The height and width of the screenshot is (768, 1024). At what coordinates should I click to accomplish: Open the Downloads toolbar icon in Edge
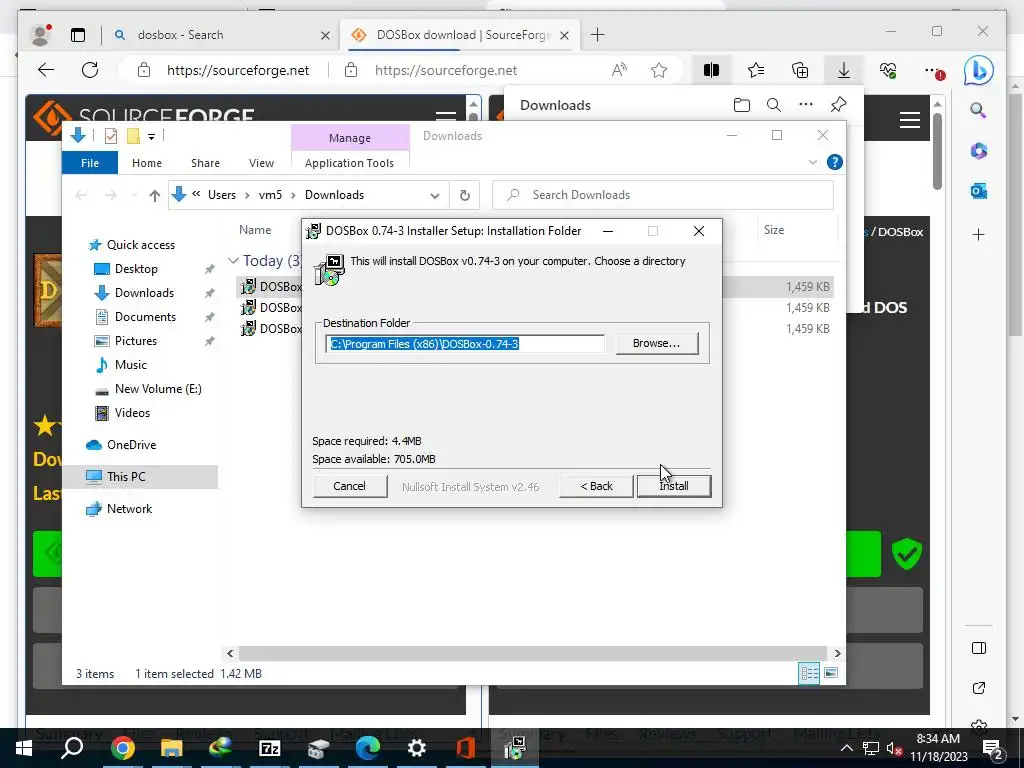844,70
